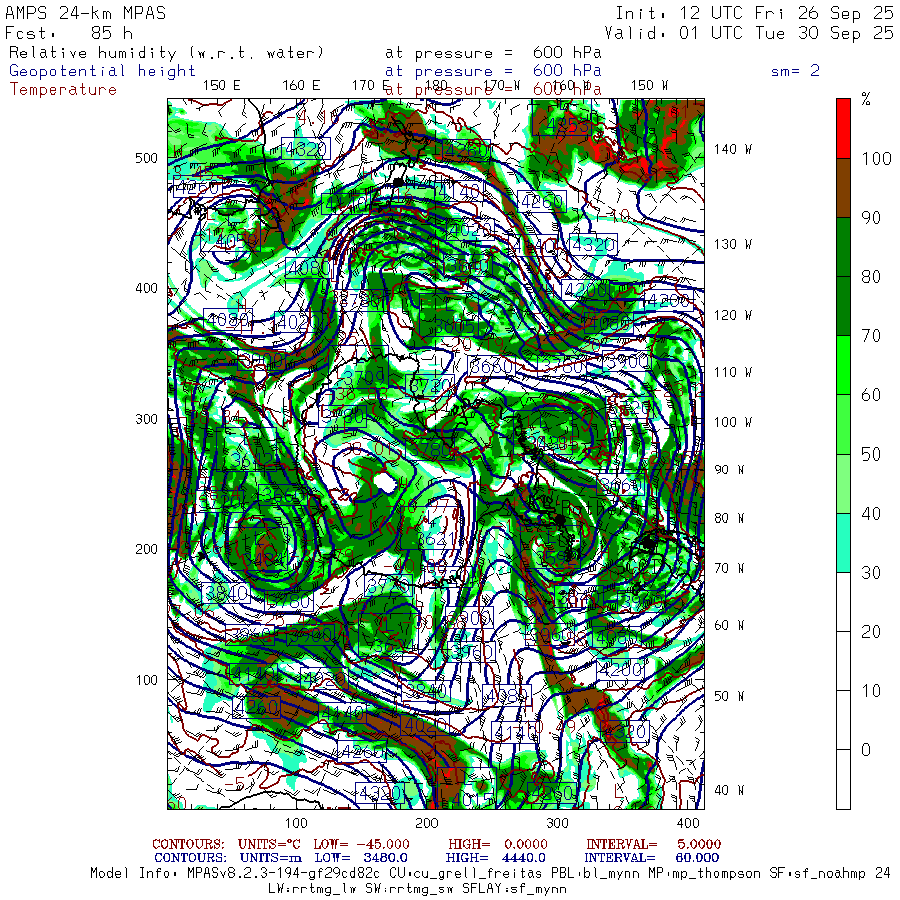This screenshot has width=900, height=900.
Task: Select the light green 40–50% legend swatch
Action: (x=843, y=483)
